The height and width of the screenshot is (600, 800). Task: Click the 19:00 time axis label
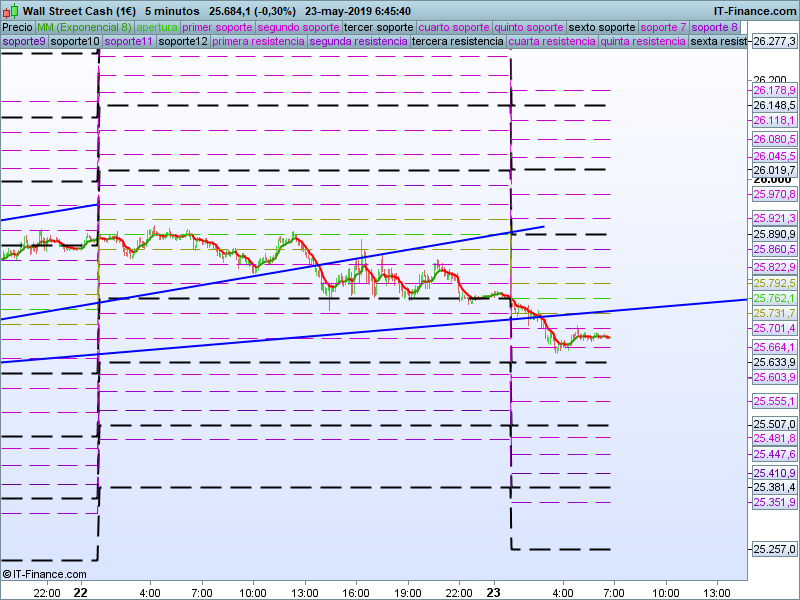[x=408, y=593]
